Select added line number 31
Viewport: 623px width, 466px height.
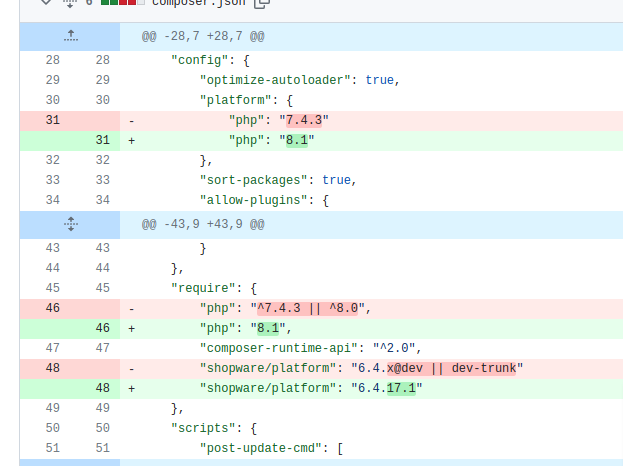pos(102,140)
